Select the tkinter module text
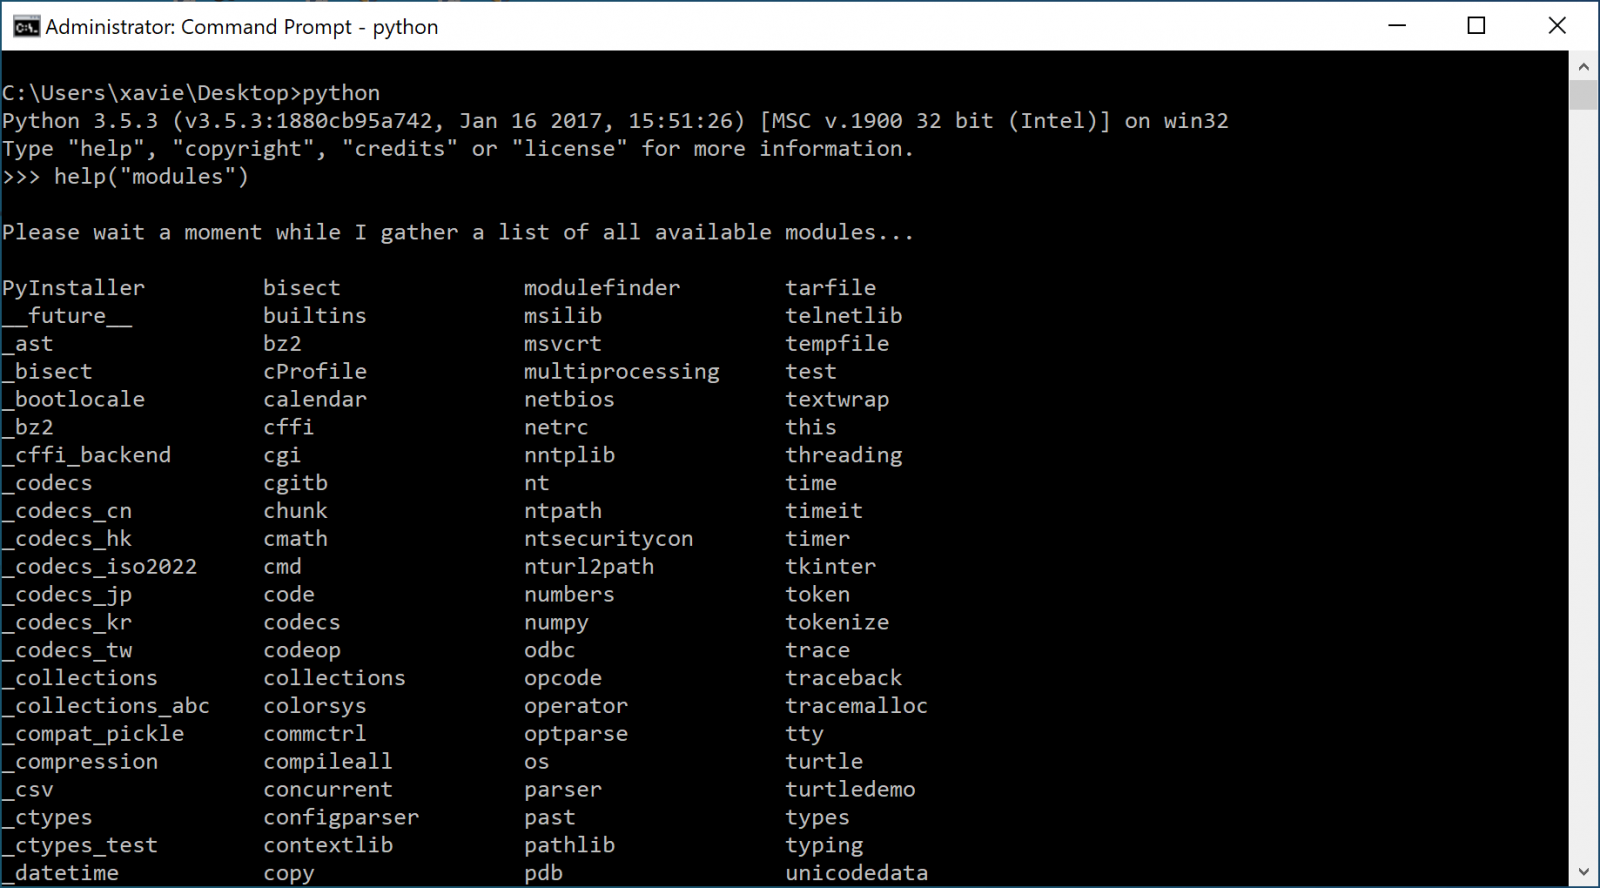Image resolution: width=1600 pixels, height=888 pixels. coord(830,566)
